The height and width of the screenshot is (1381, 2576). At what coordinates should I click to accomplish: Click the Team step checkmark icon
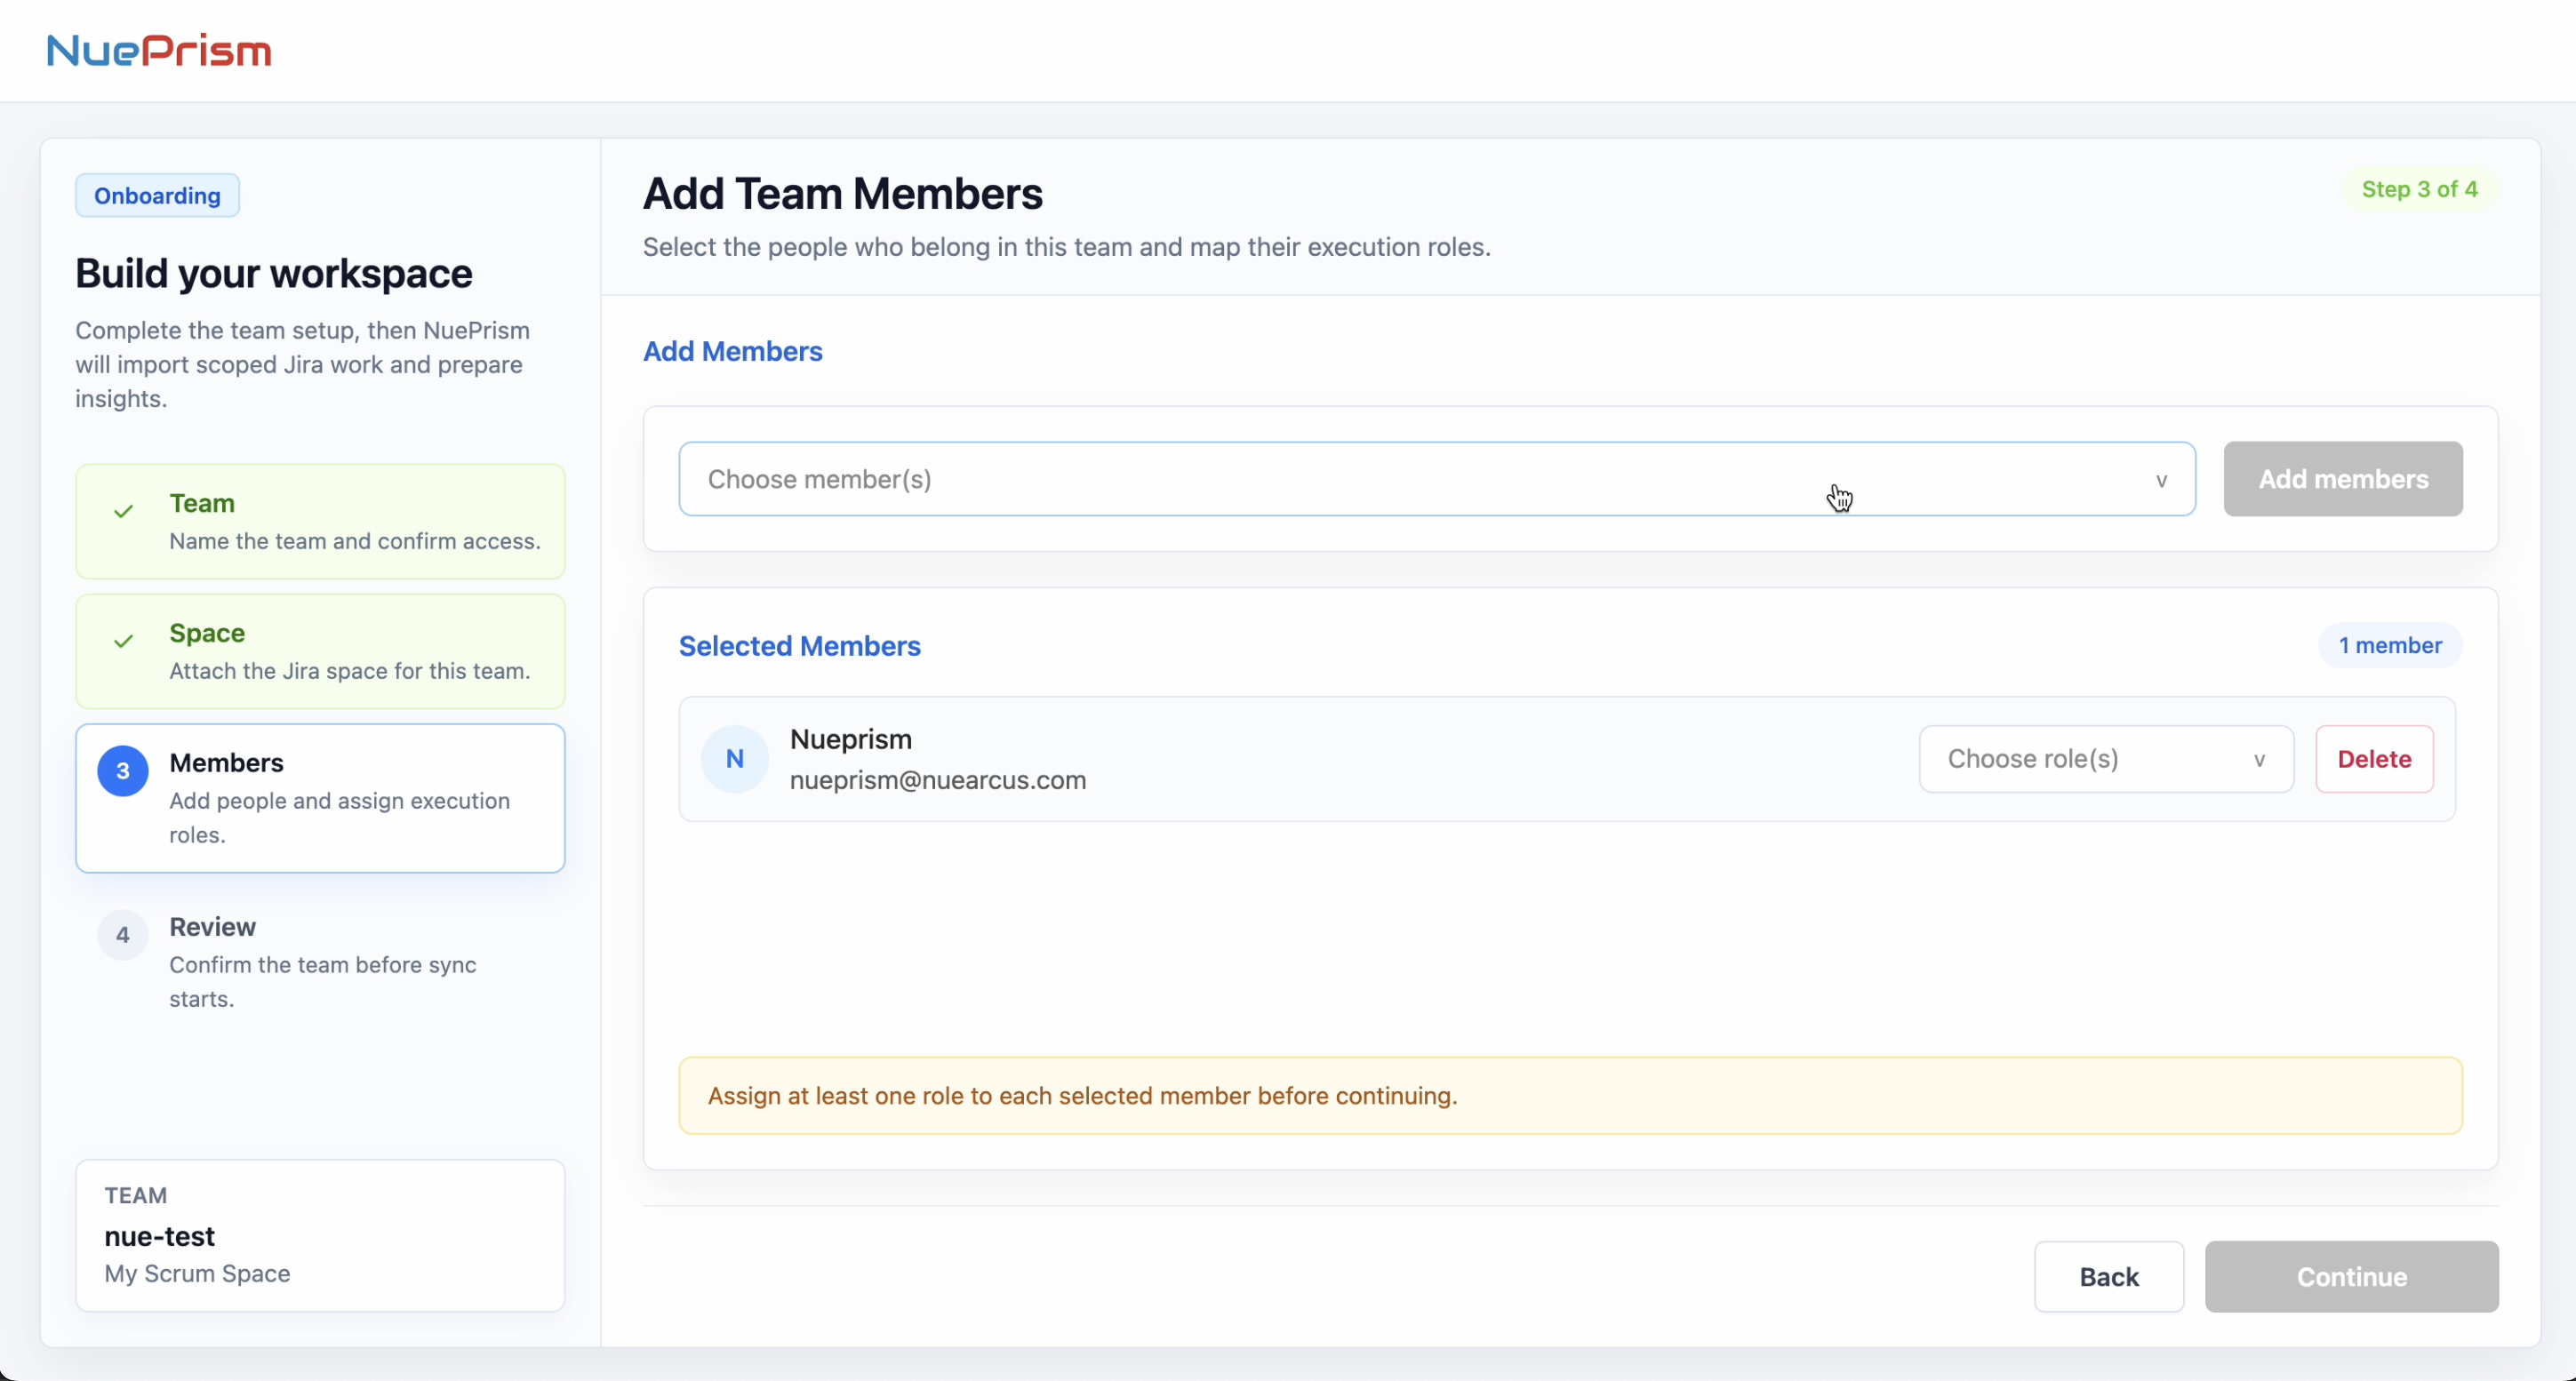coord(123,511)
